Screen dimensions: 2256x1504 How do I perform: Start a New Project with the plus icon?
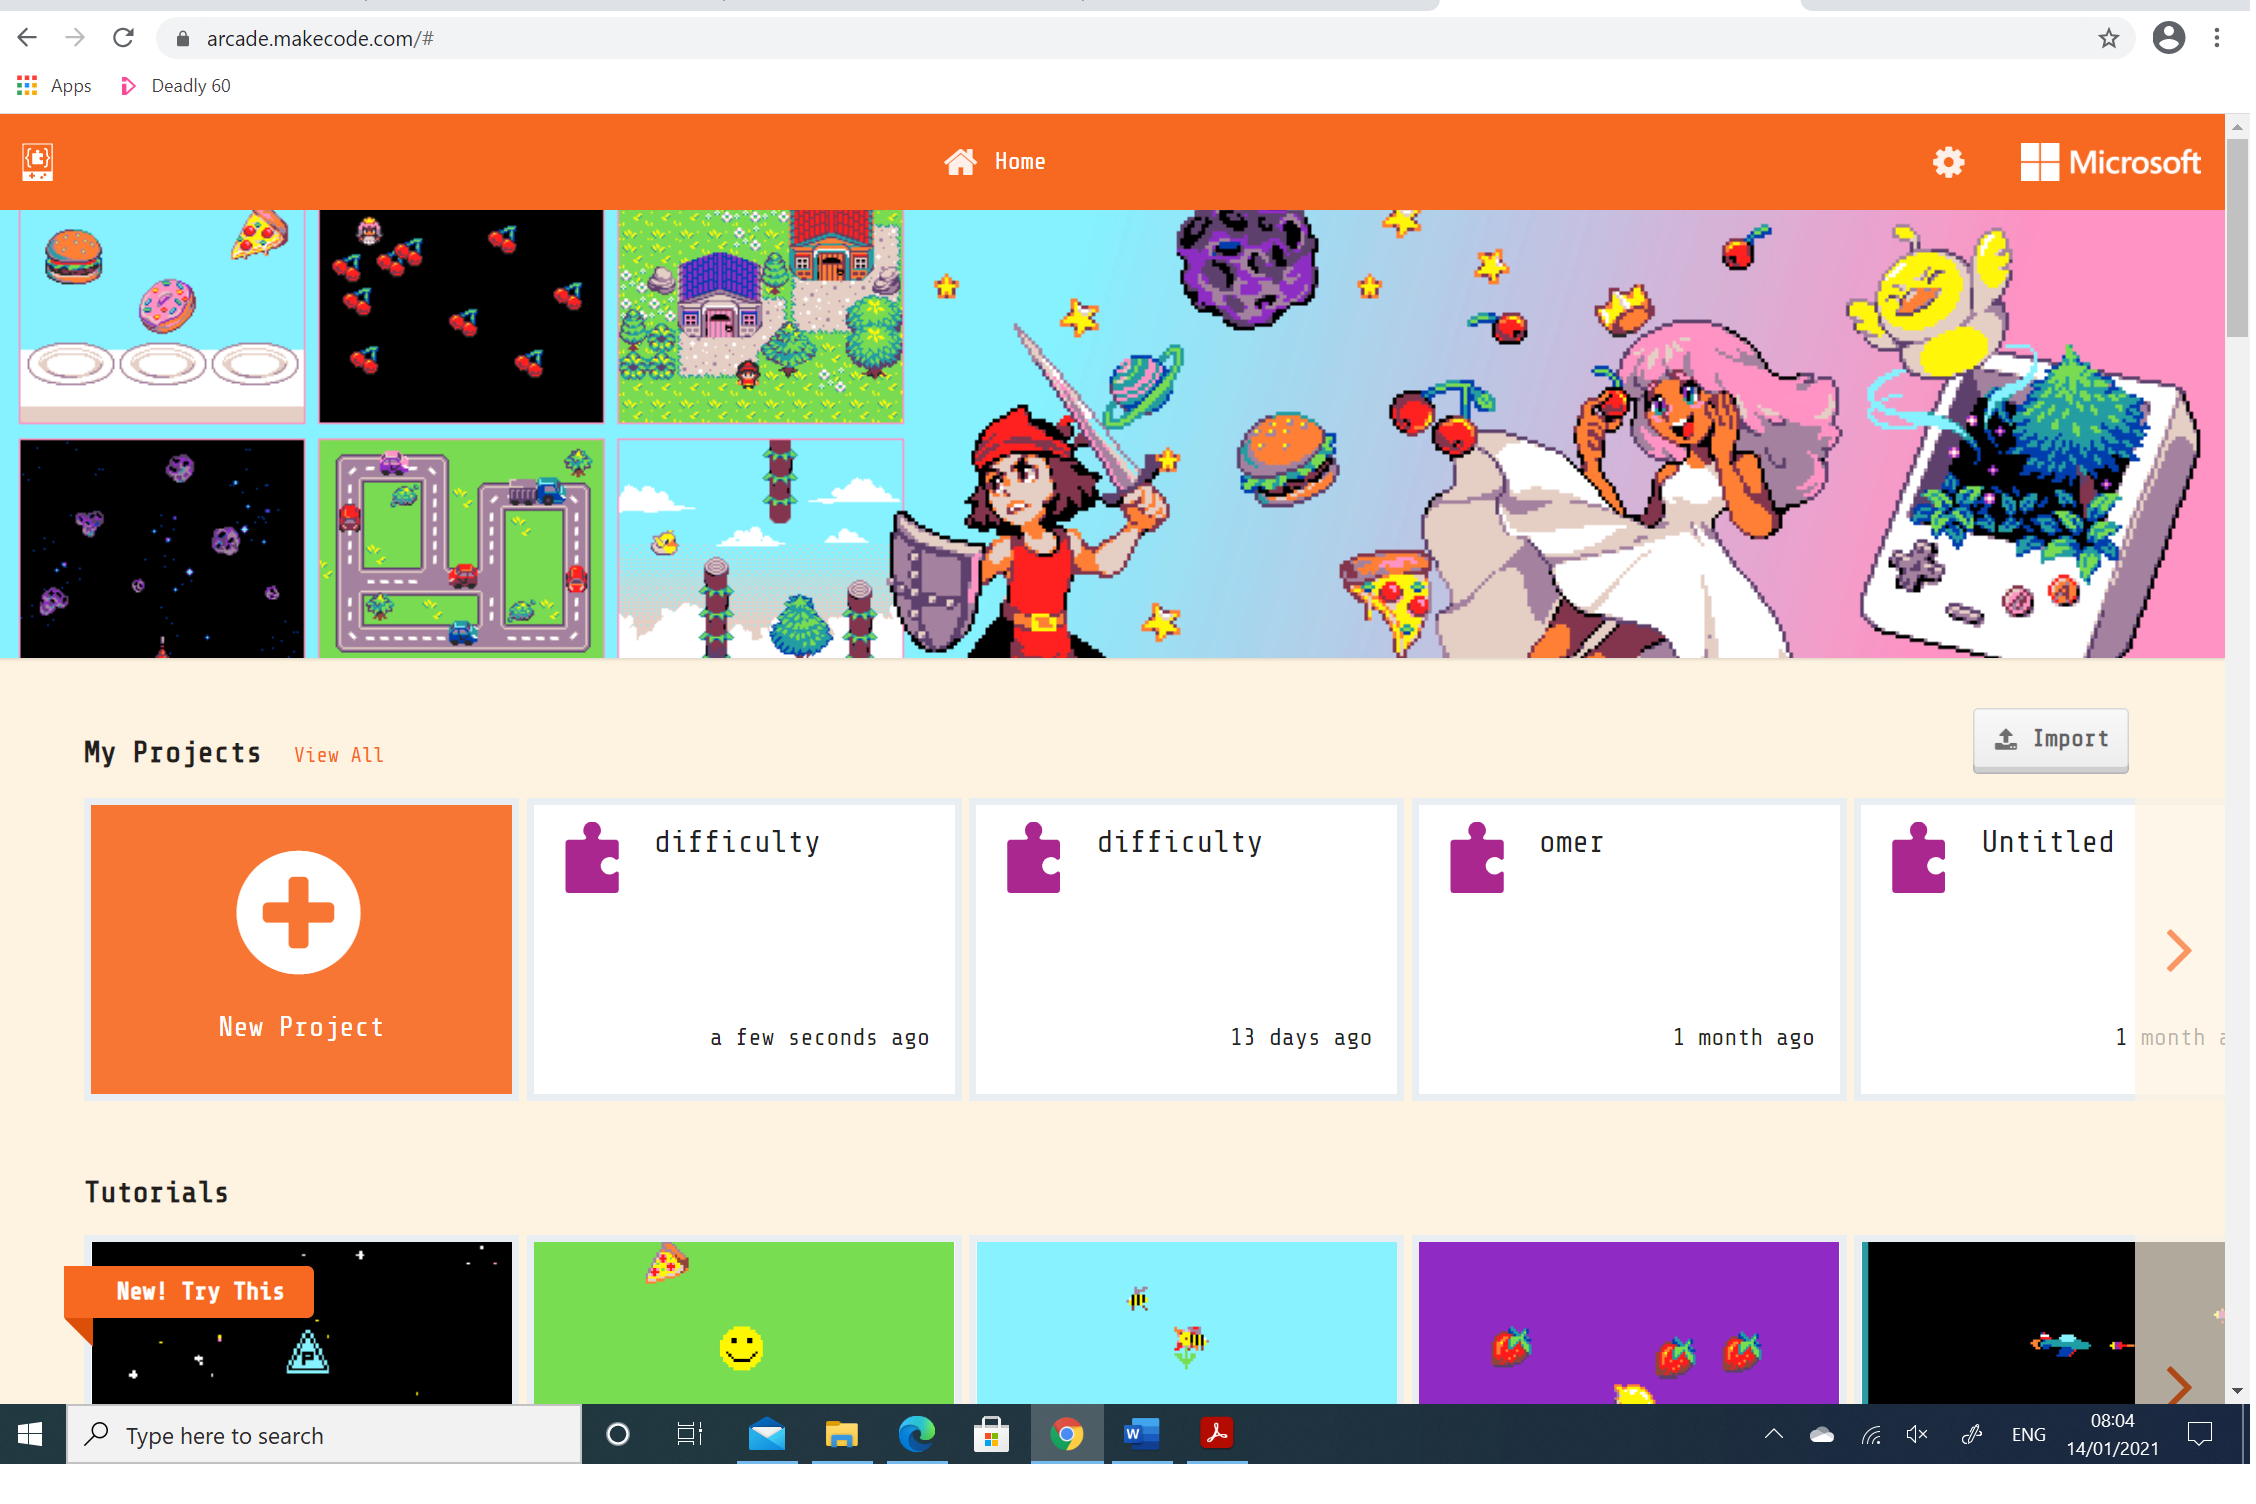pos(299,912)
